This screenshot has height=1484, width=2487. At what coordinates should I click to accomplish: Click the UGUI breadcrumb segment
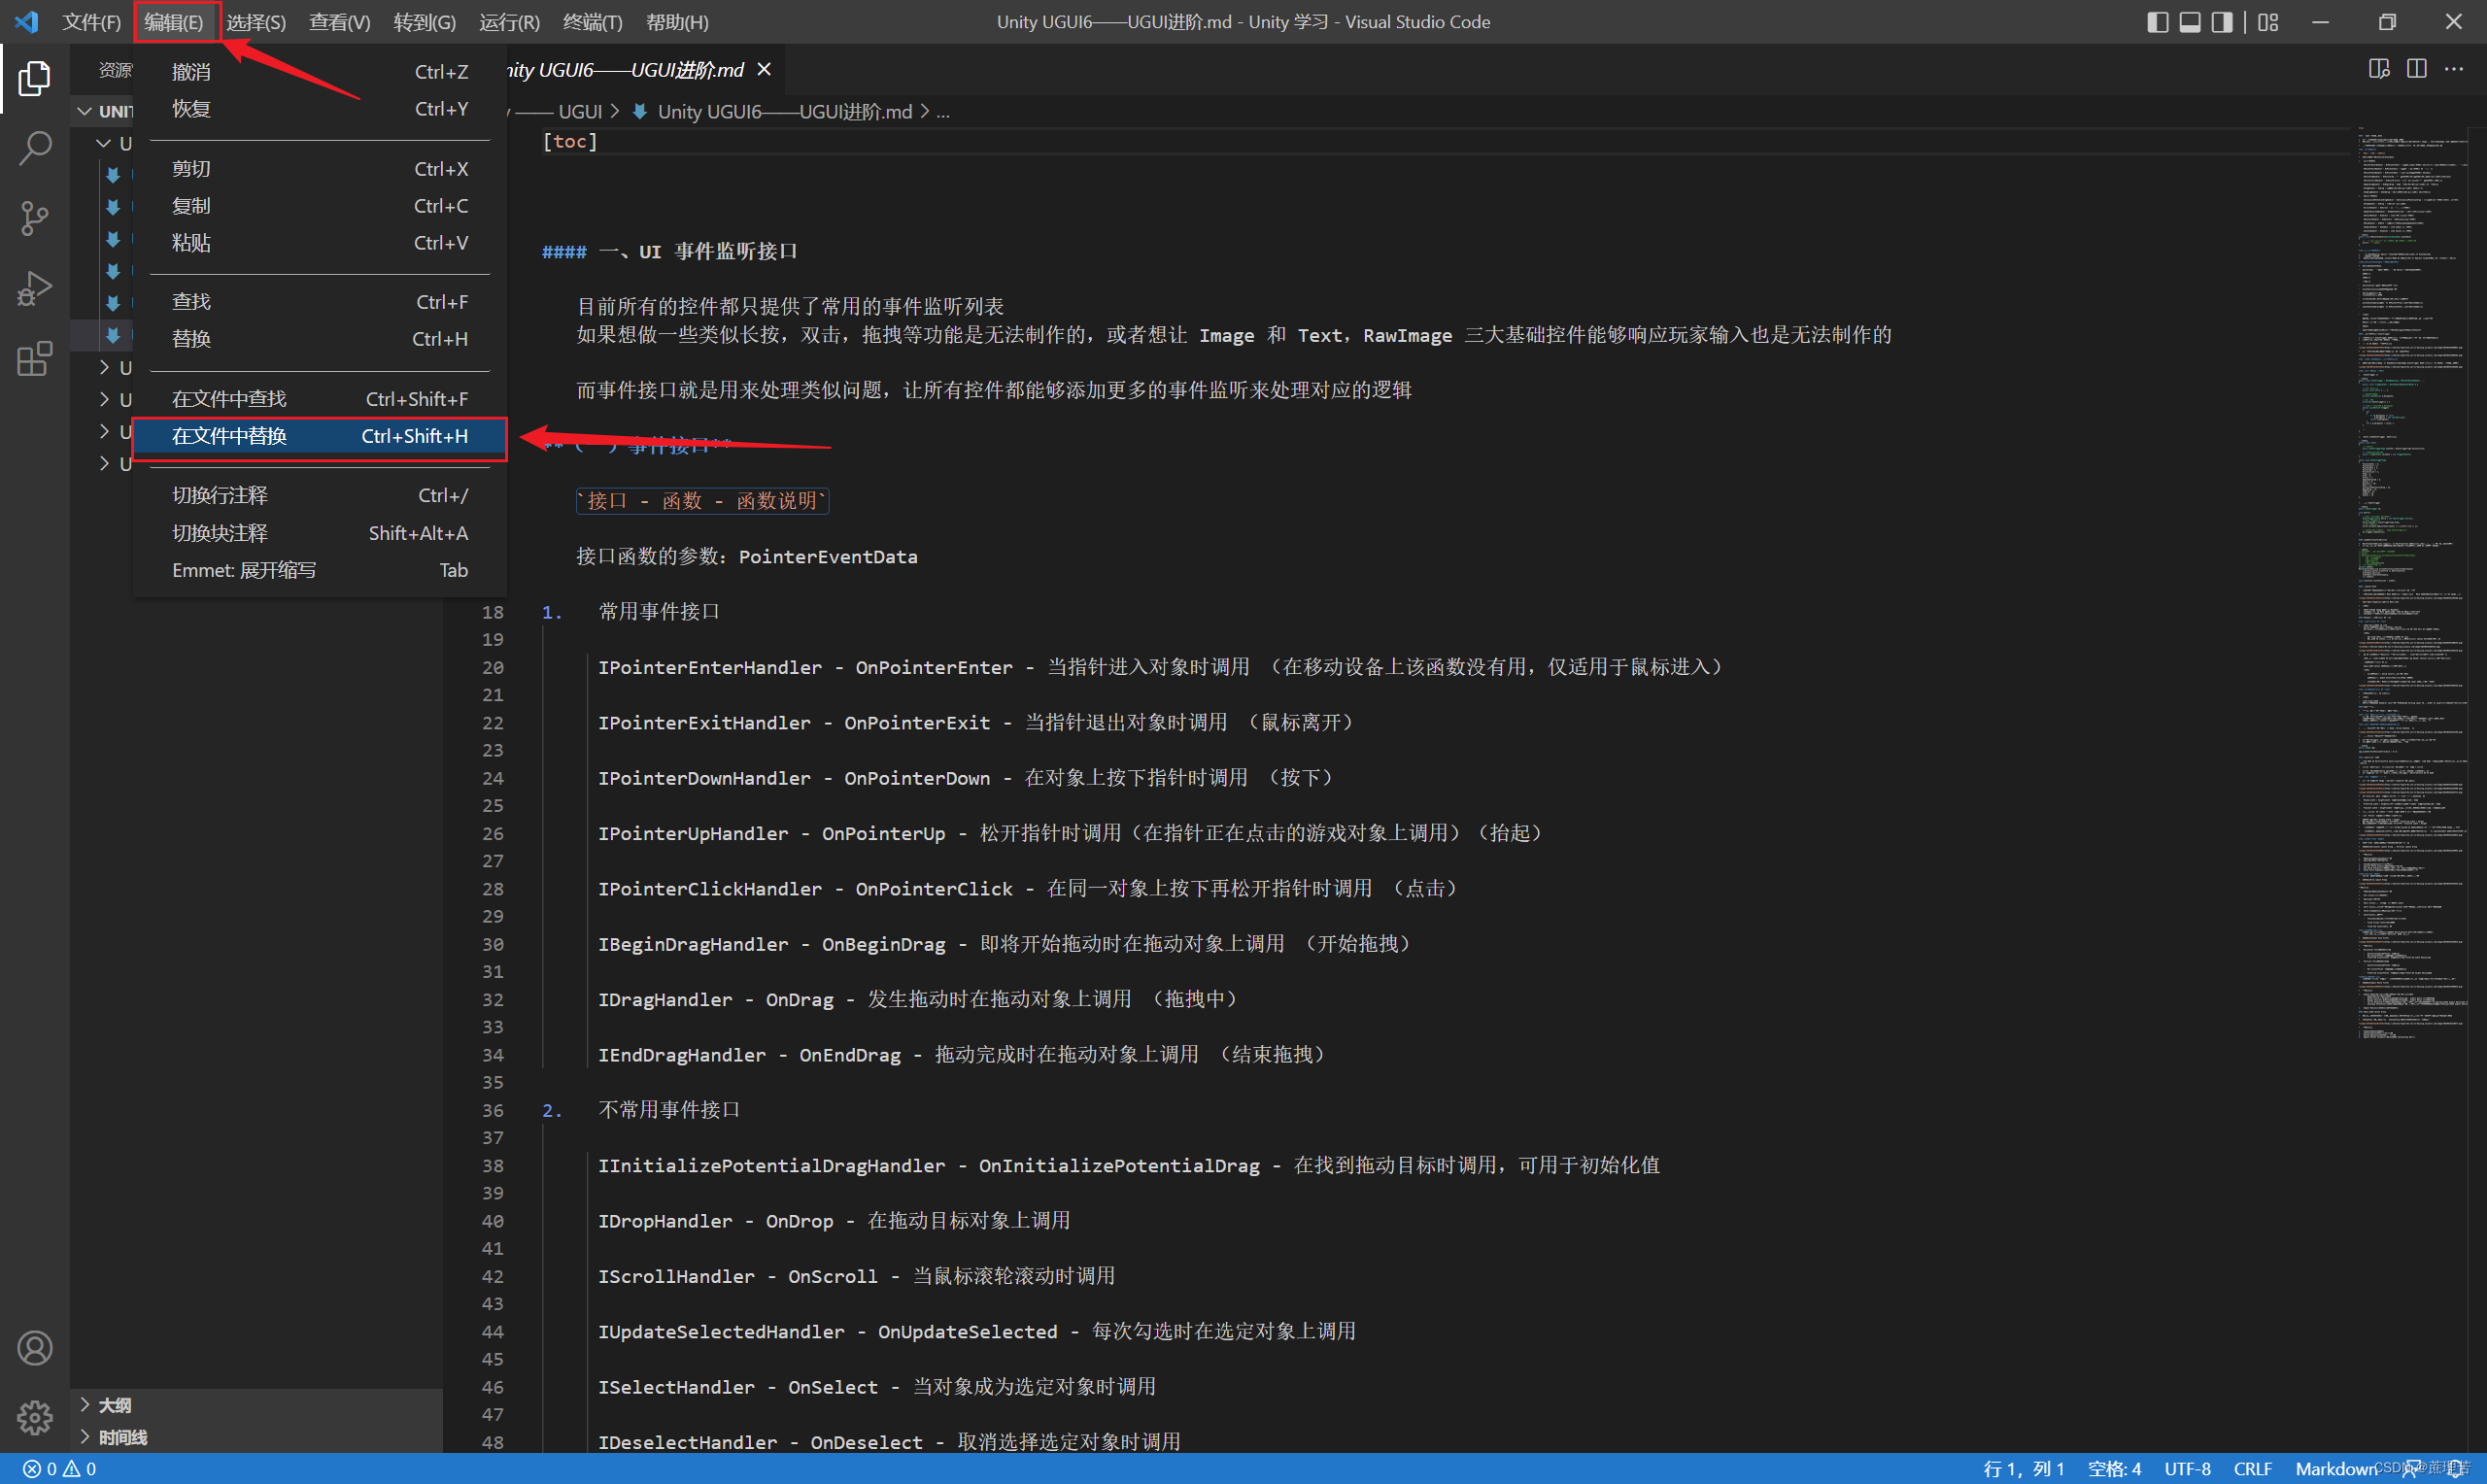pos(580,112)
